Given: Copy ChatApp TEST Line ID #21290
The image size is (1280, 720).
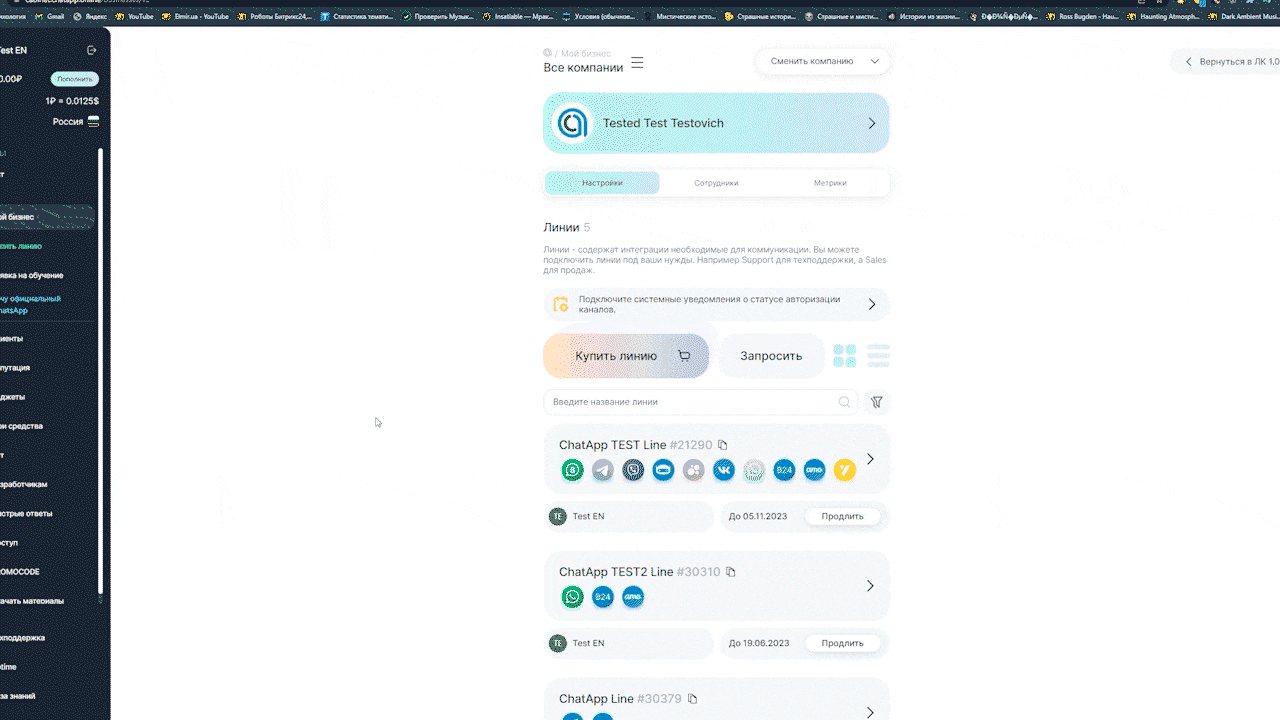Looking at the screenshot, I should pyautogui.click(x=723, y=445).
